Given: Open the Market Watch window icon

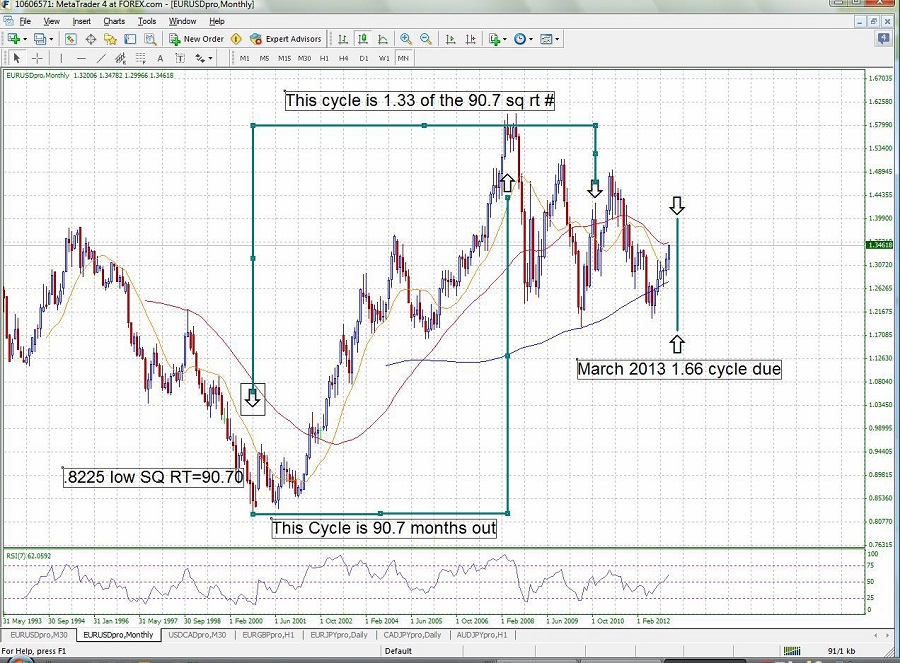Looking at the screenshot, I should [x=71, y=39].
